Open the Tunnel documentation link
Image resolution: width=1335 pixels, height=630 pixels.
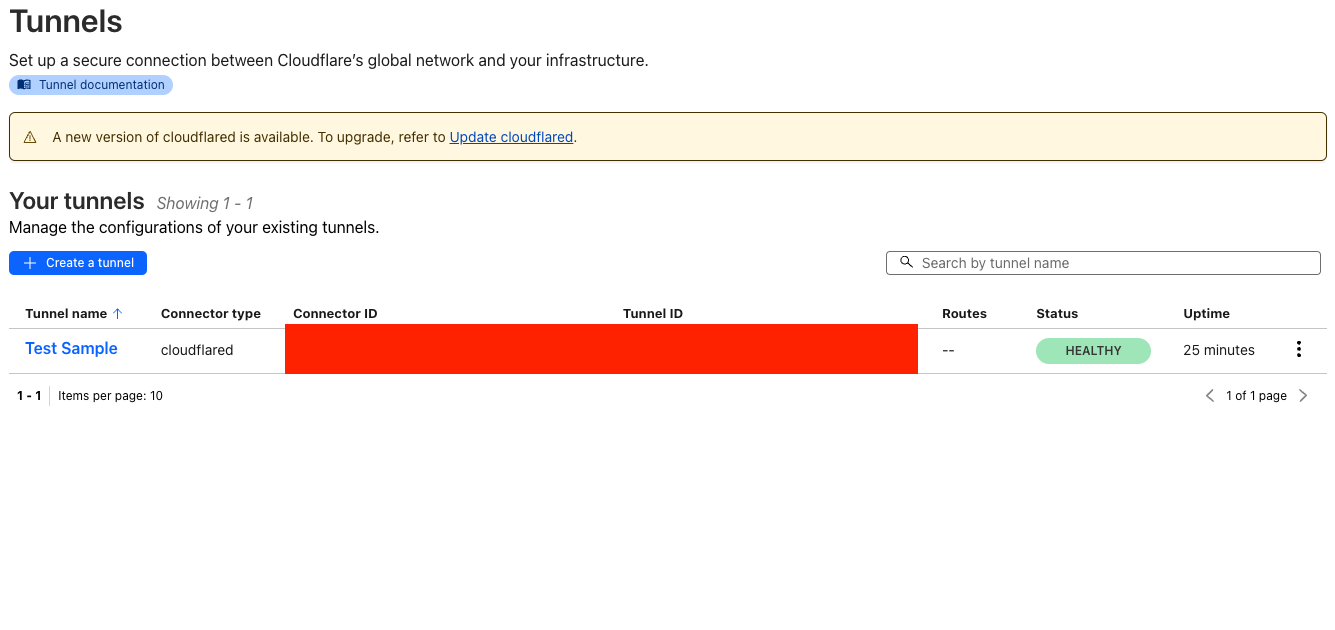pyautogui.click(x=91, y=85)
